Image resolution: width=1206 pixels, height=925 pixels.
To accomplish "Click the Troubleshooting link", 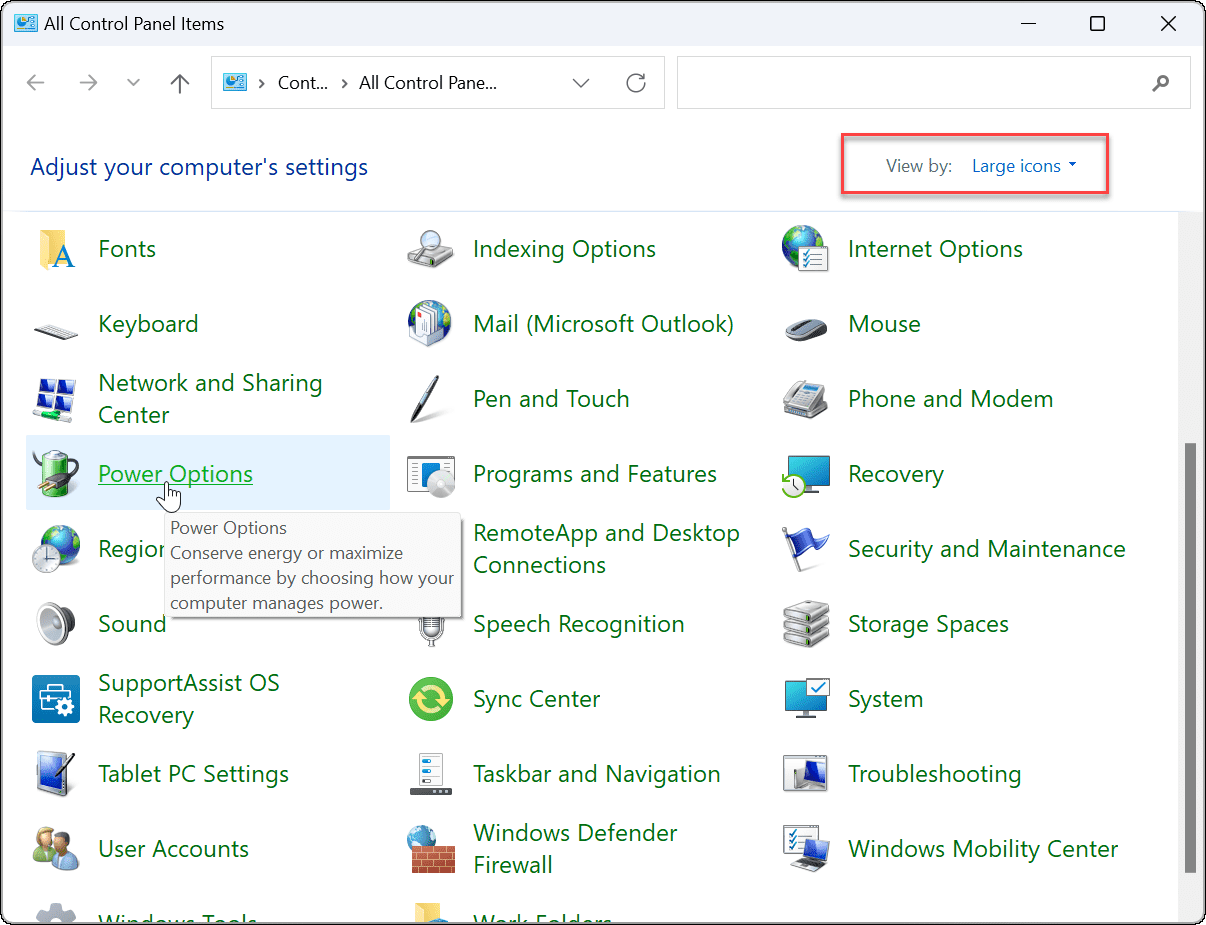I will (x=934, y=773).
